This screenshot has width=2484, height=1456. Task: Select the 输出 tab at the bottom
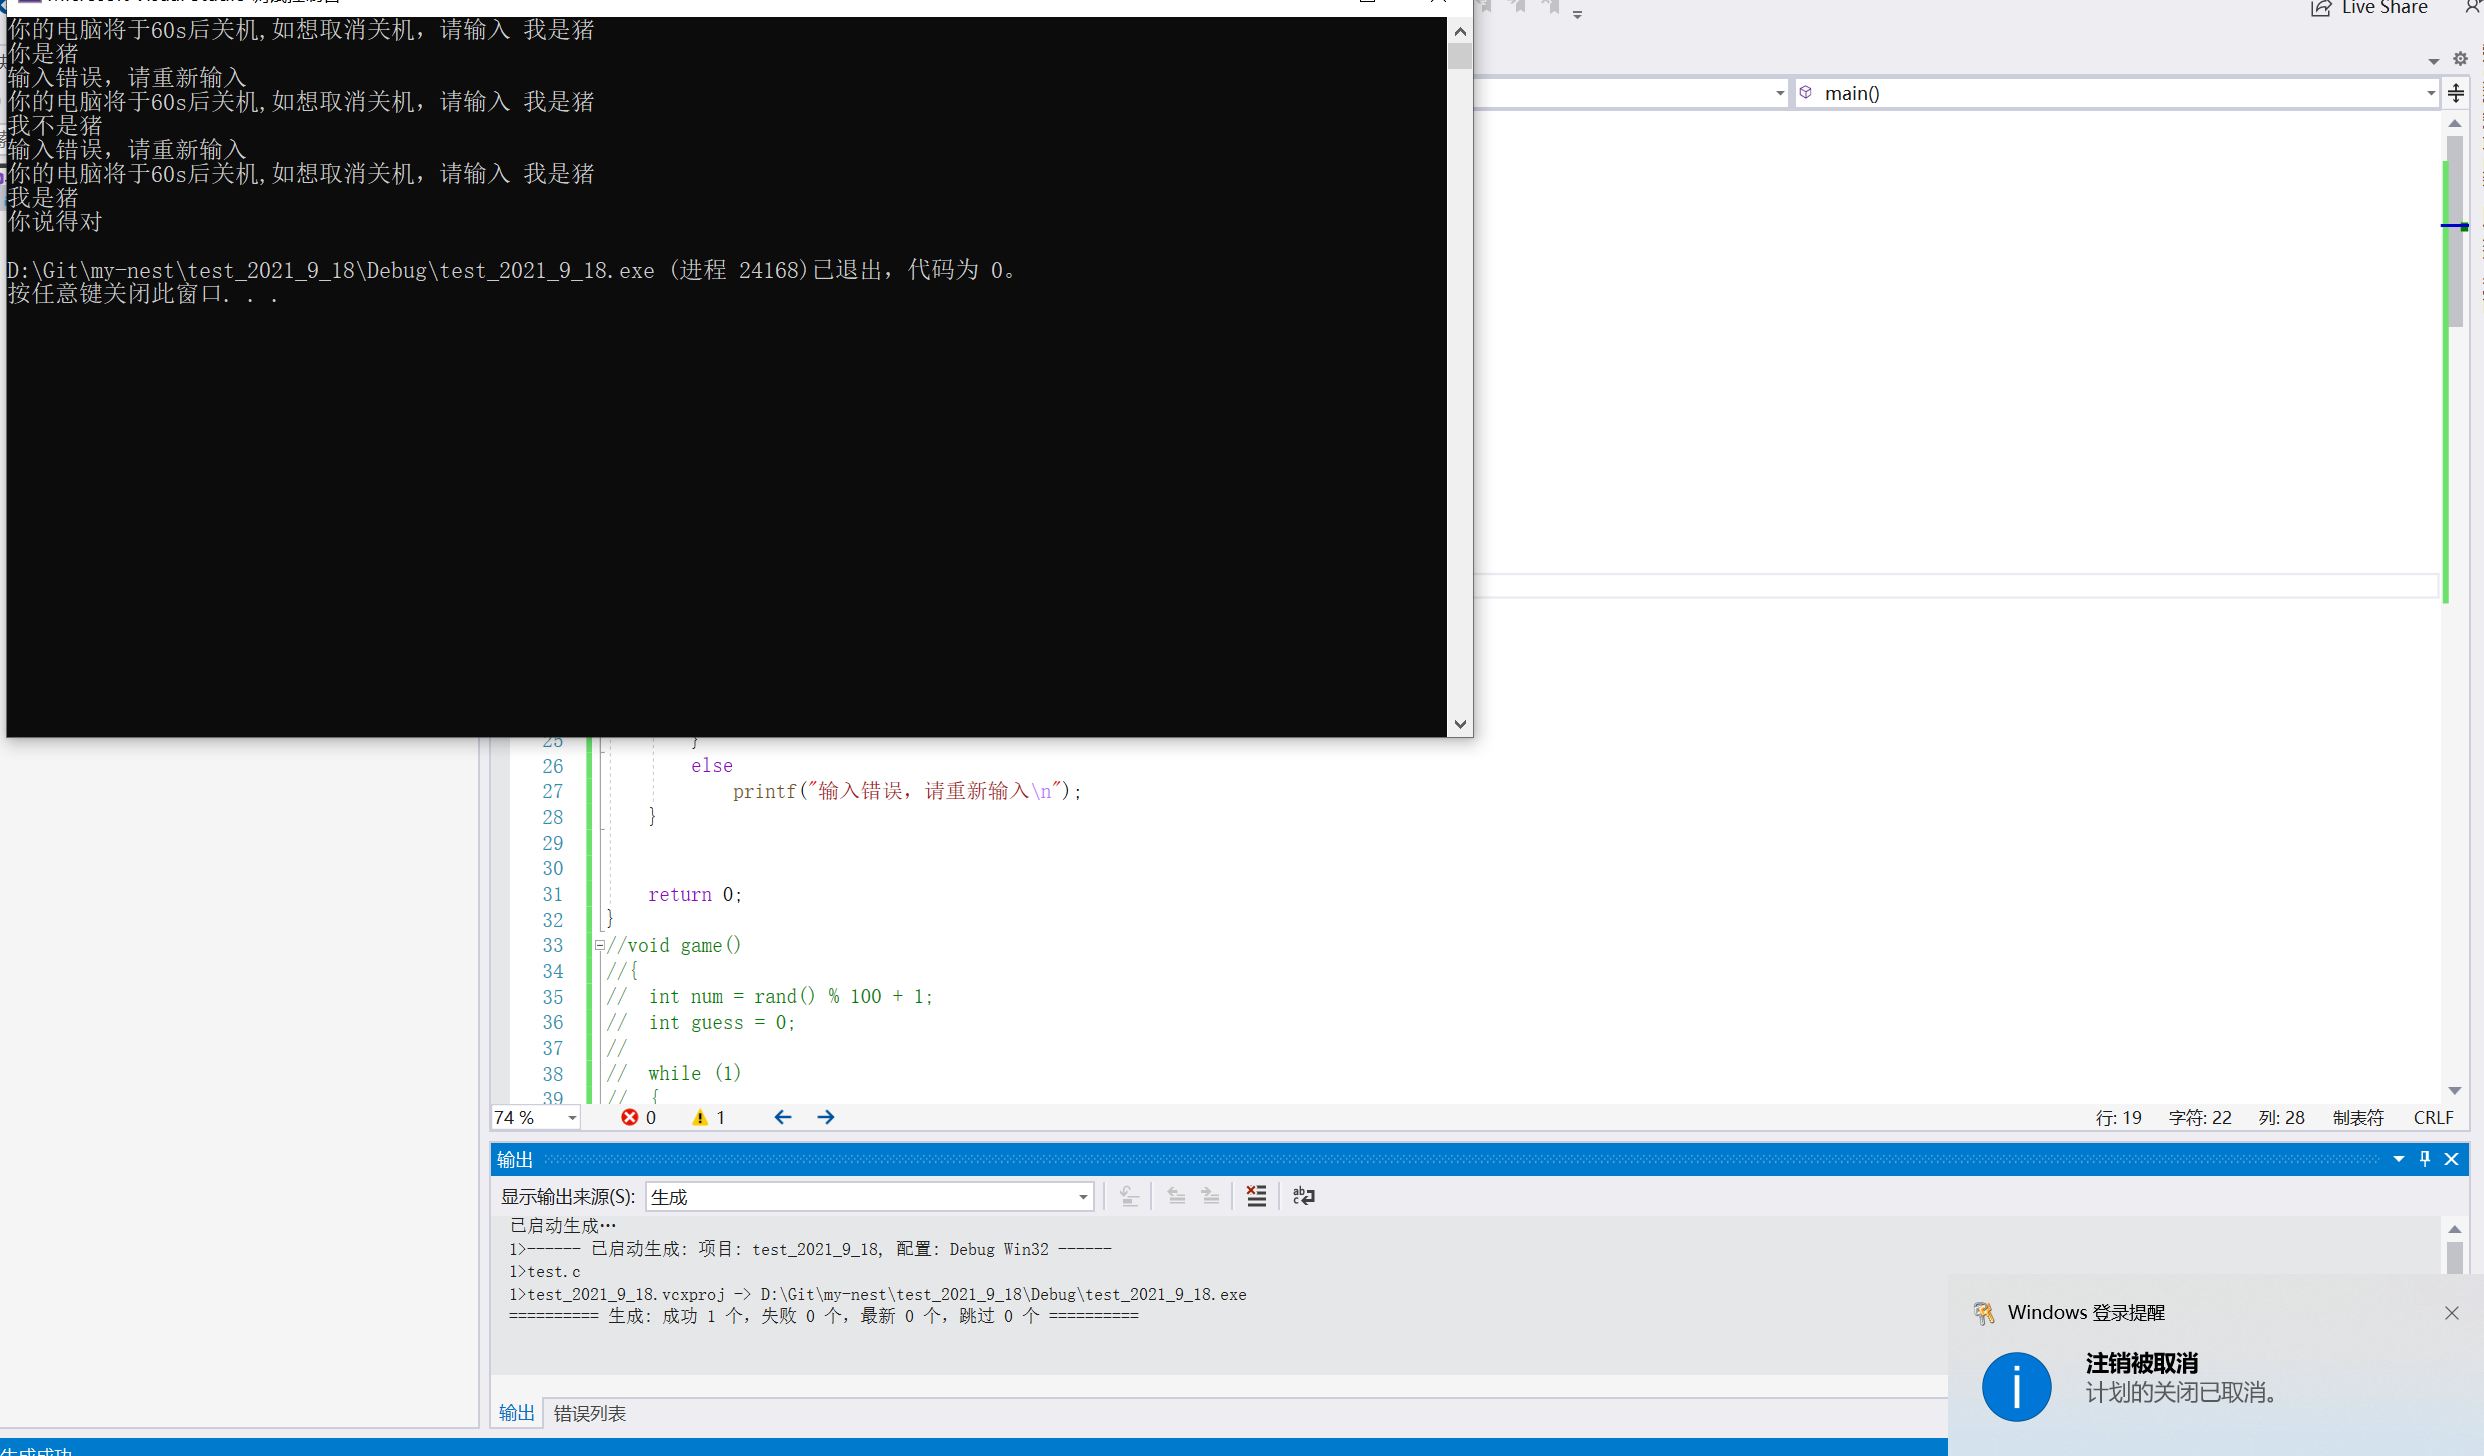(516, 1413)
